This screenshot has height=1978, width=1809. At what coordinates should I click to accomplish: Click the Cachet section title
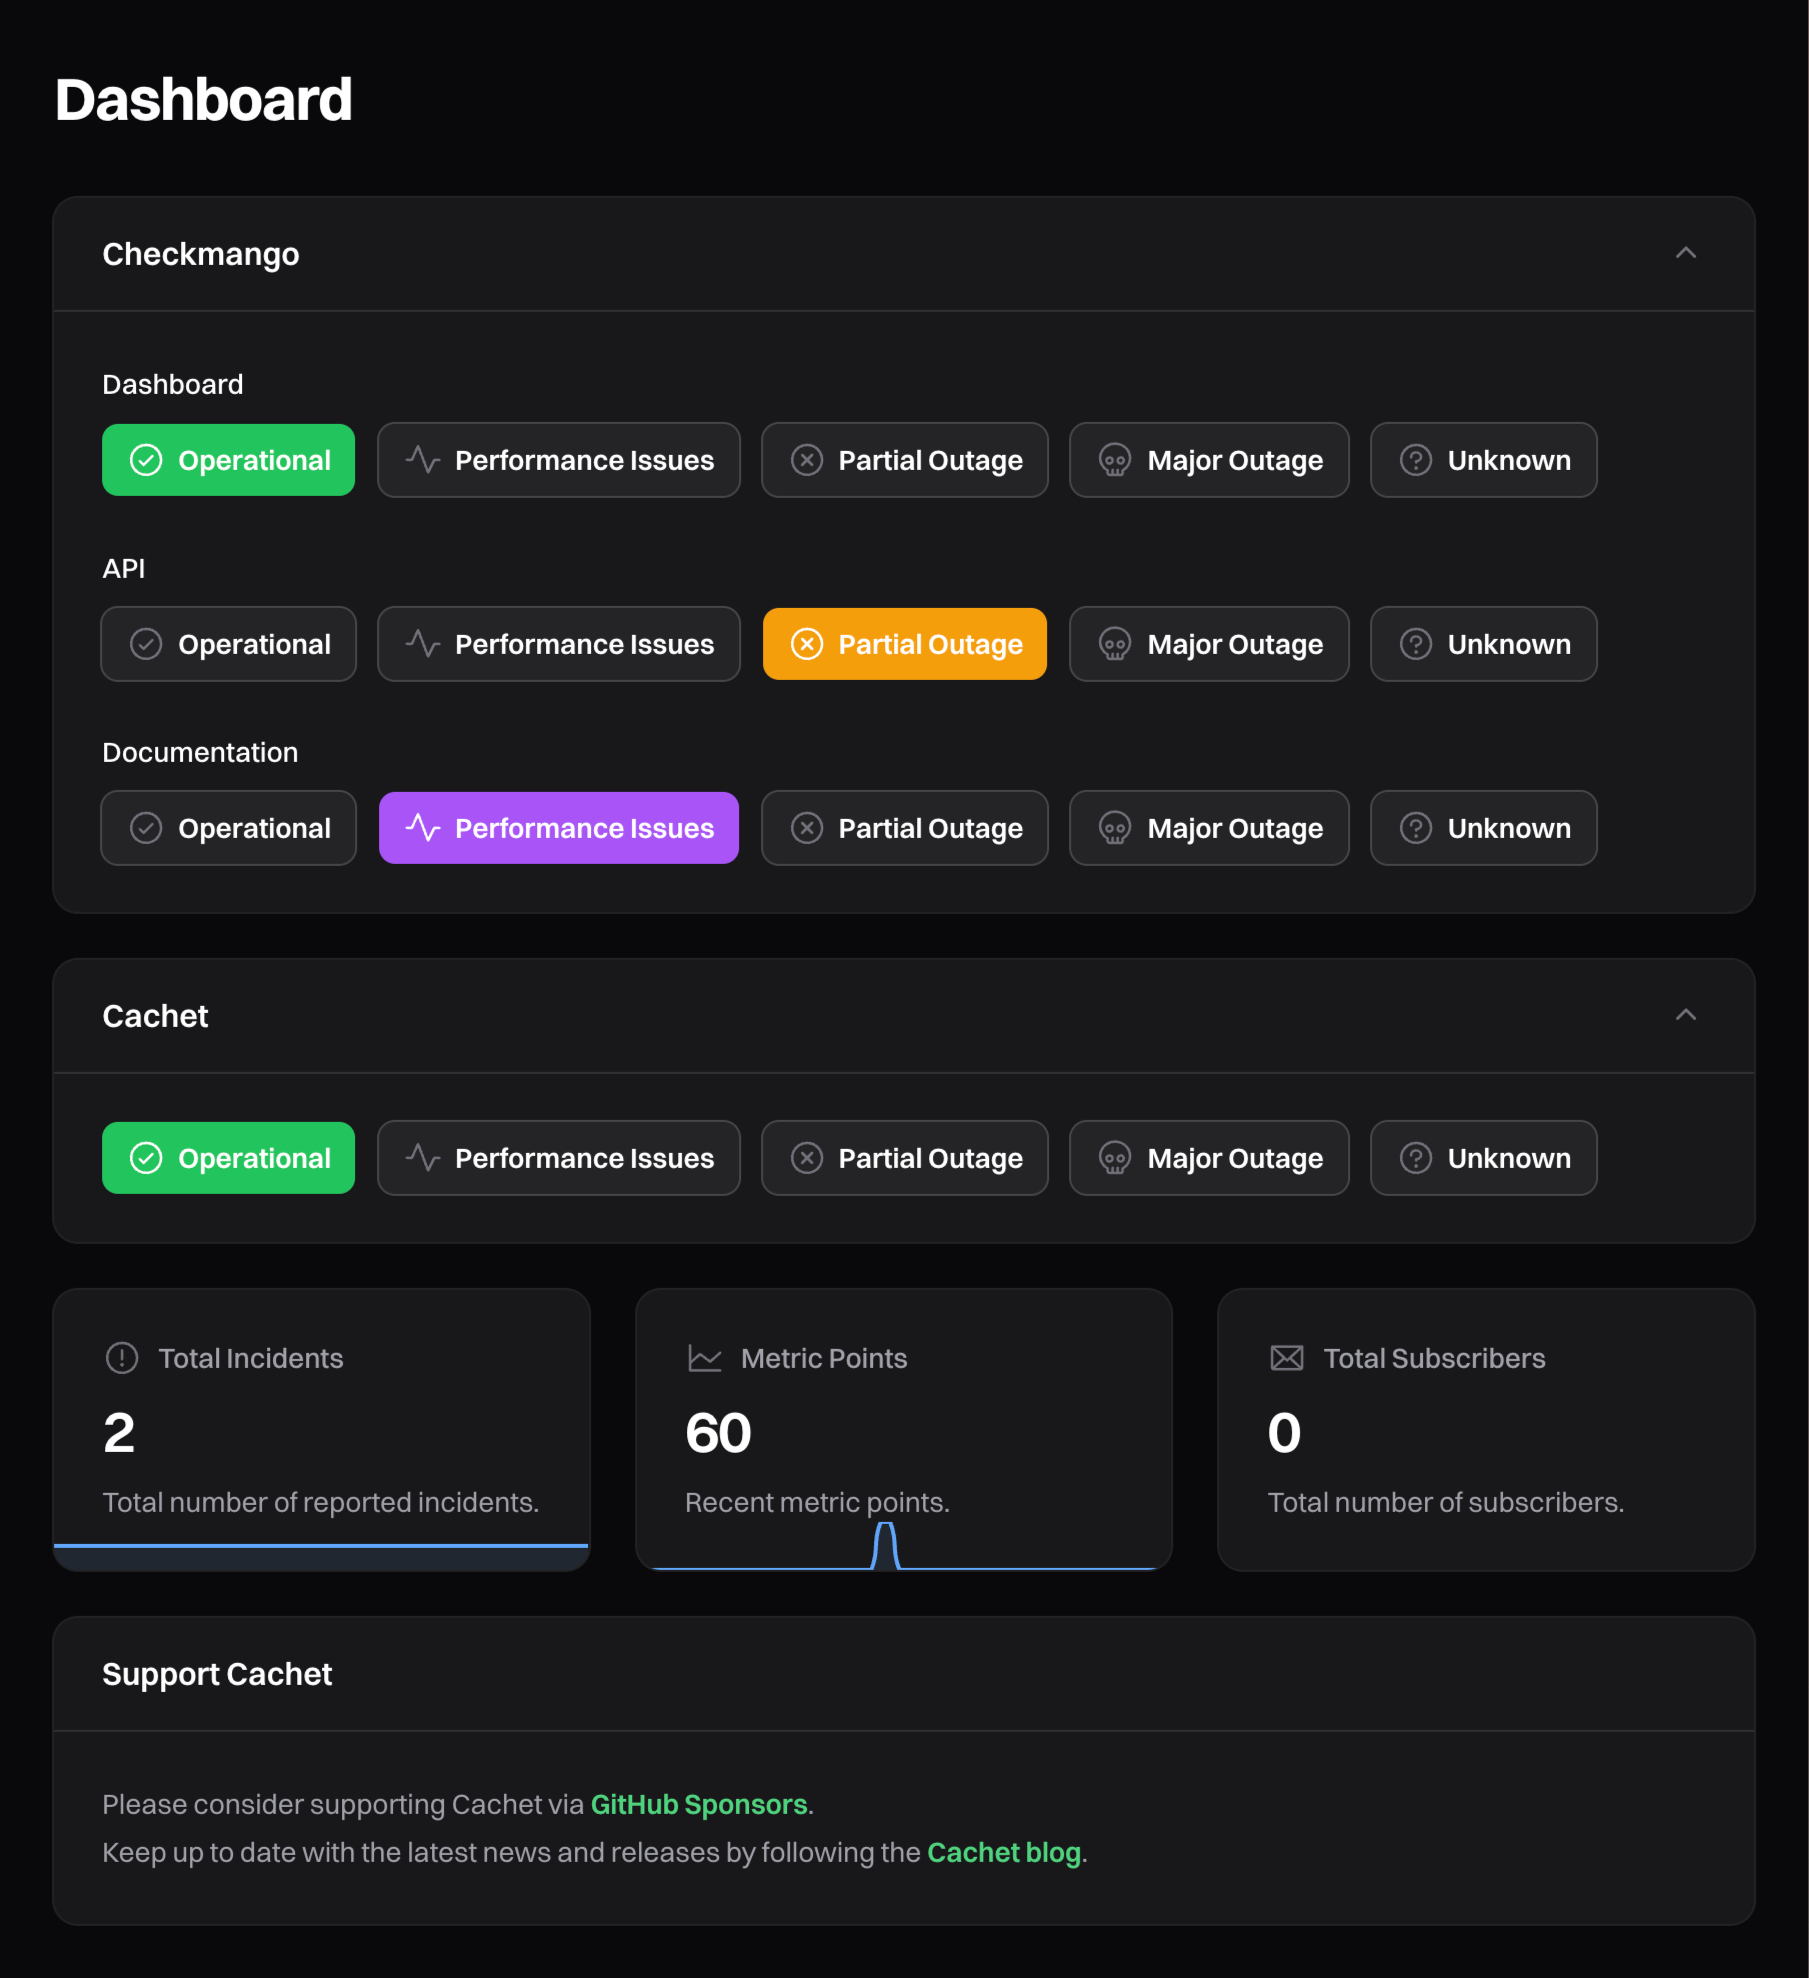tap(155, 1015)
